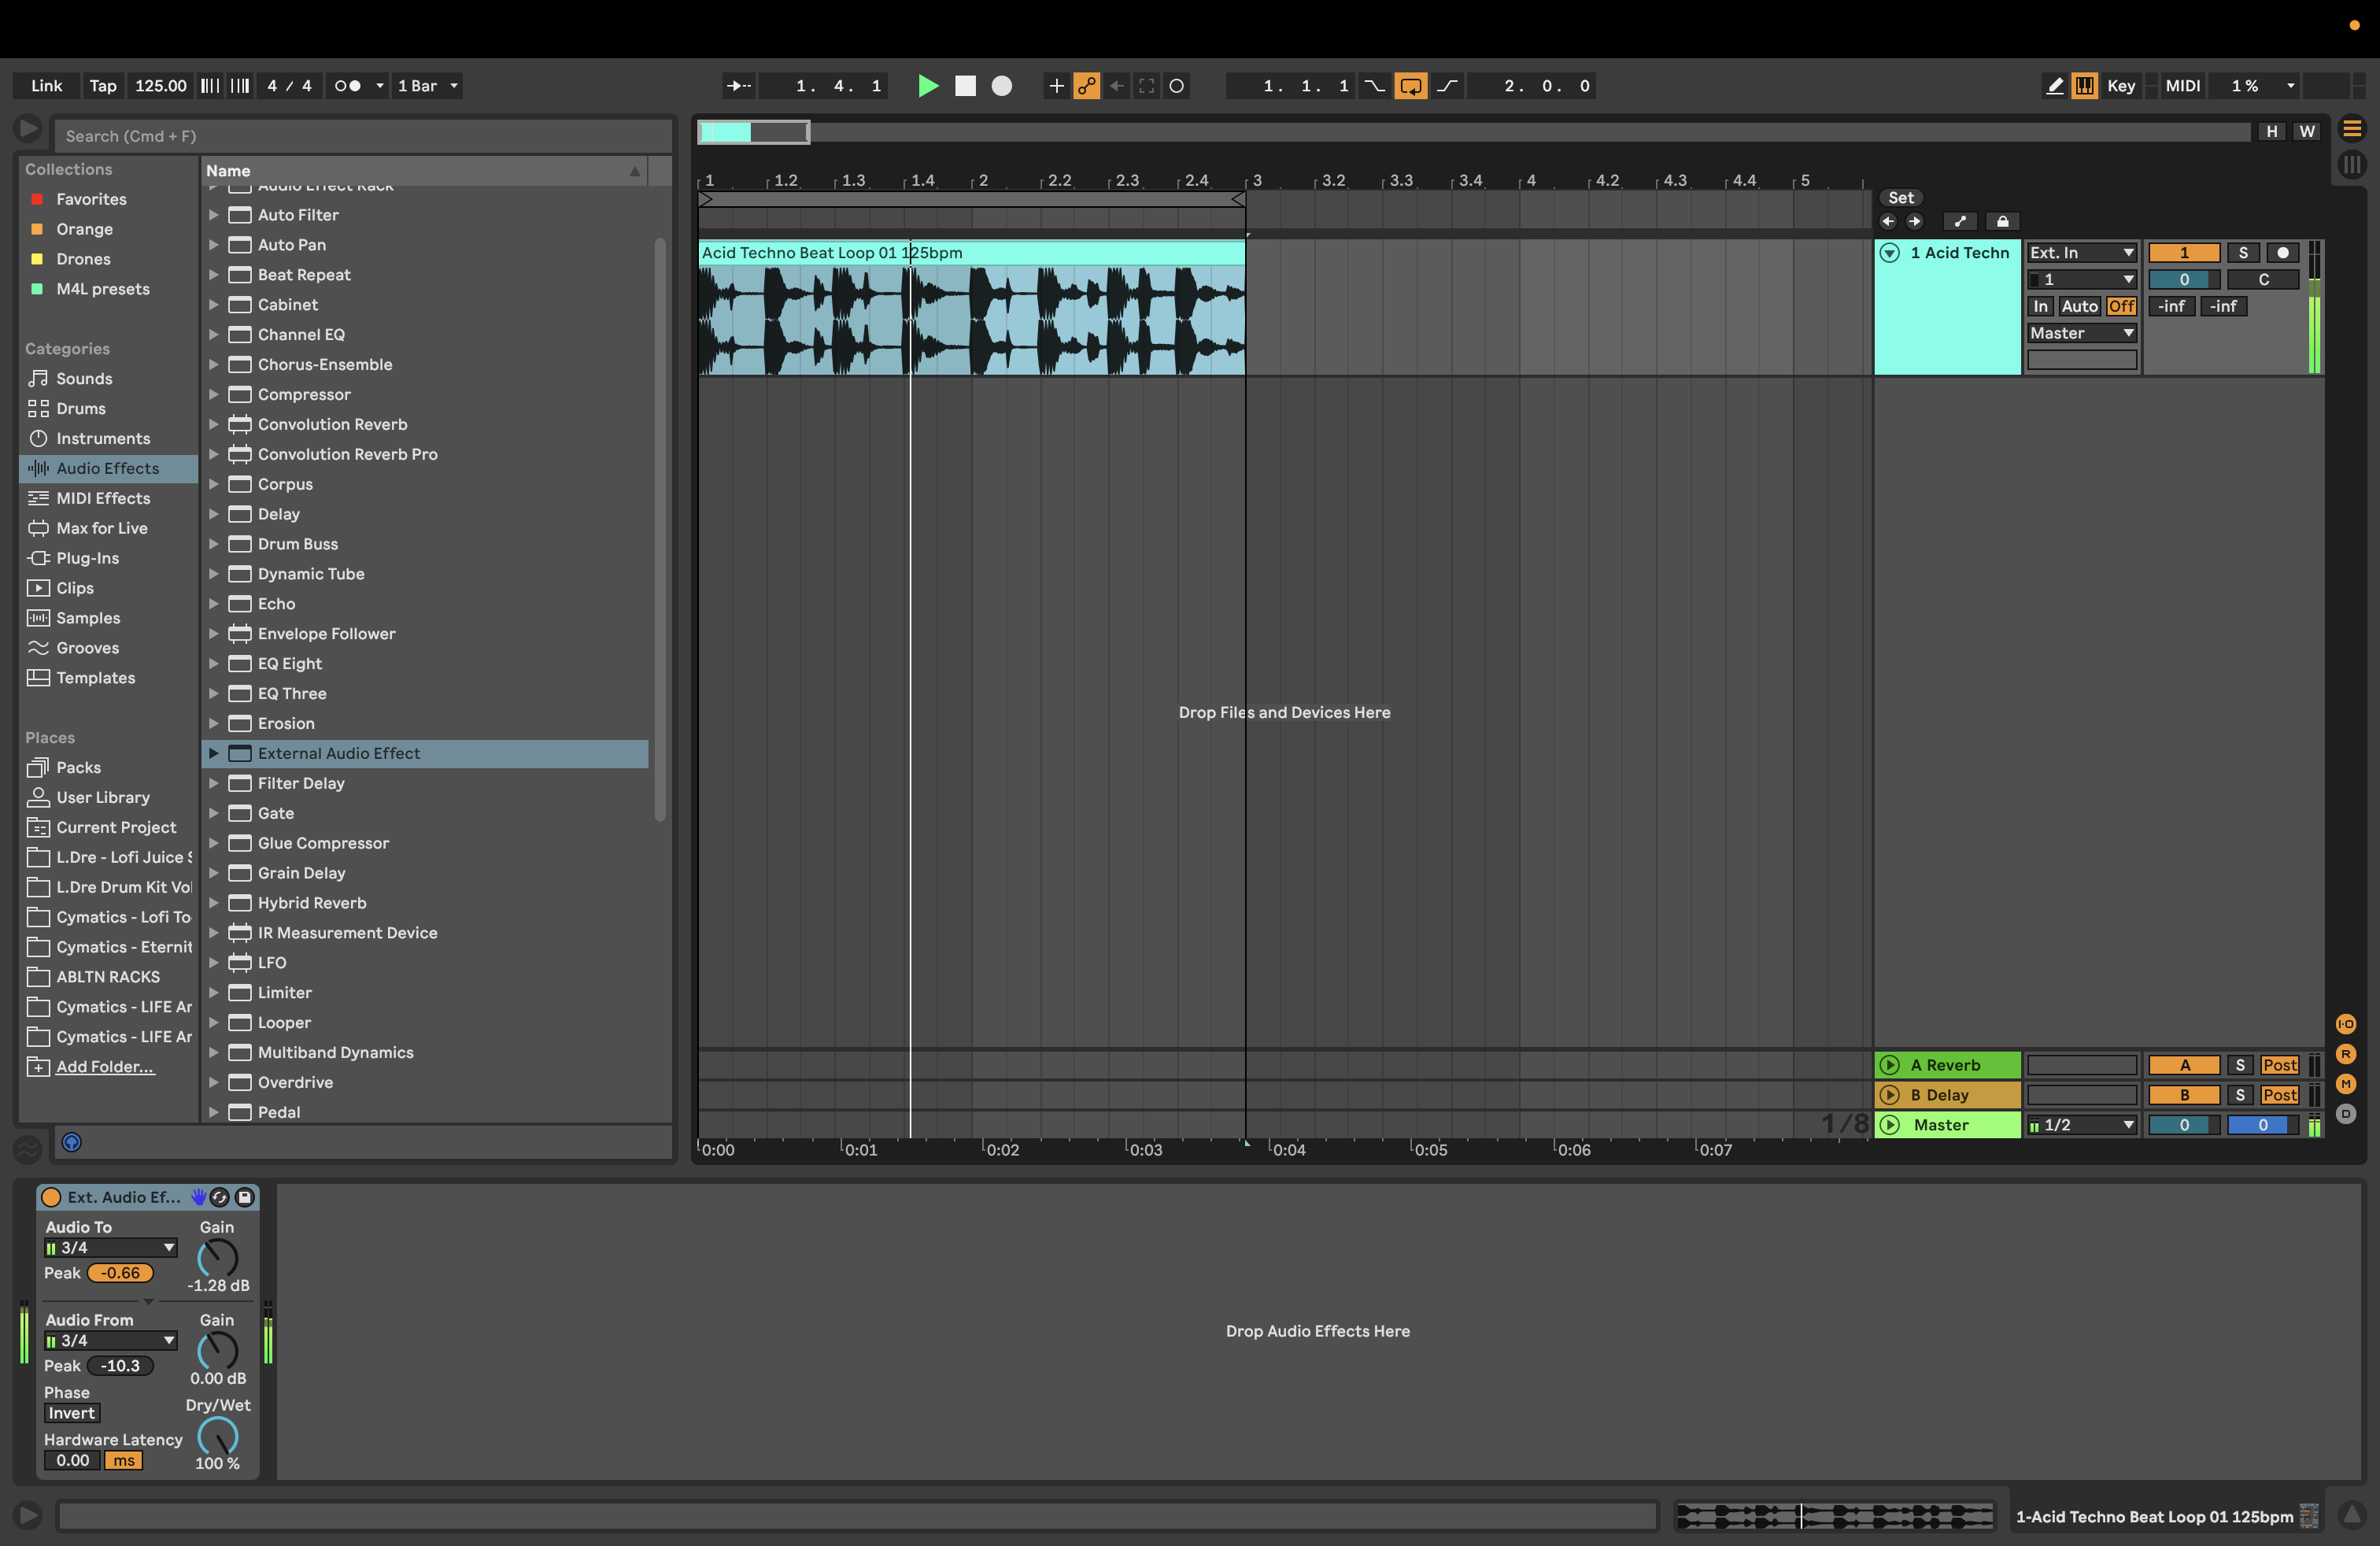Enable Key Map mode
The height and width of the screenshot is (1546, 2380).
pos(2121,86)
